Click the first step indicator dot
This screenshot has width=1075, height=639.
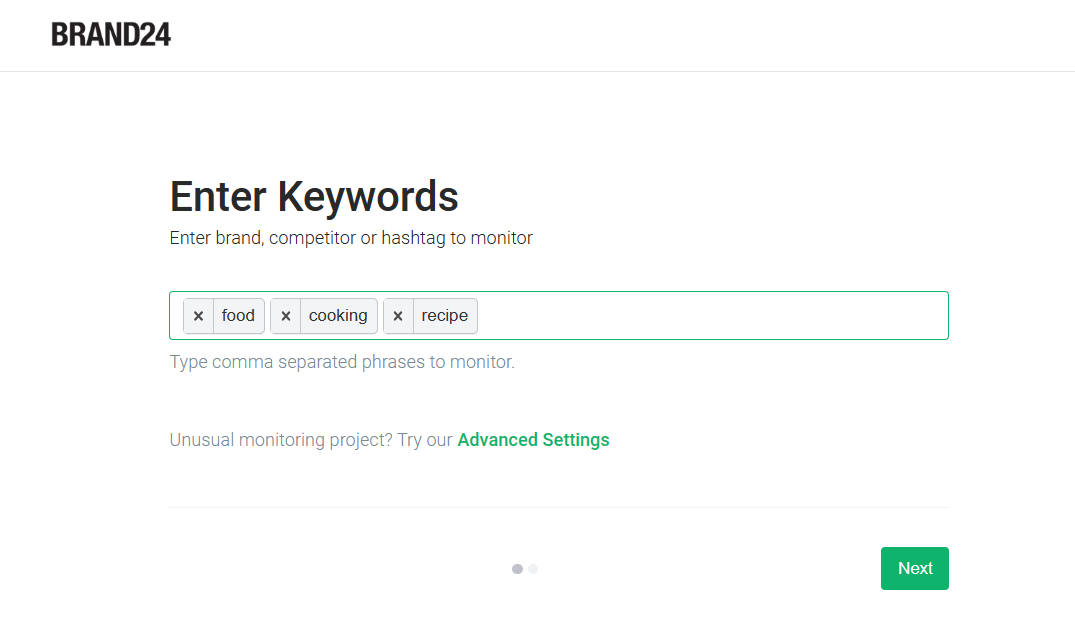pyautogui.click(x=517, y=569)
